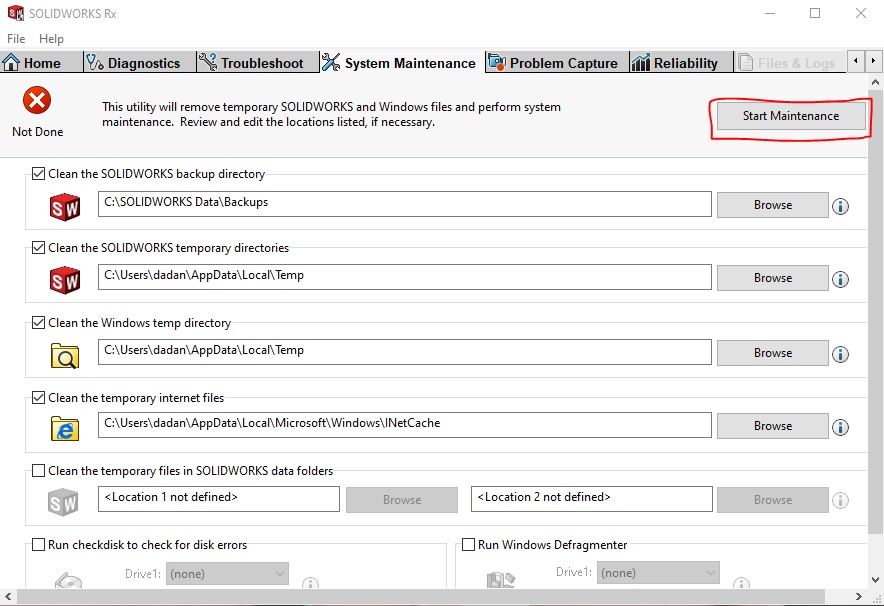Viewport: 884px width, 606px height.
Task: Click the horizontal scrollbar right arrow
Action: click(x=858, y=596)
